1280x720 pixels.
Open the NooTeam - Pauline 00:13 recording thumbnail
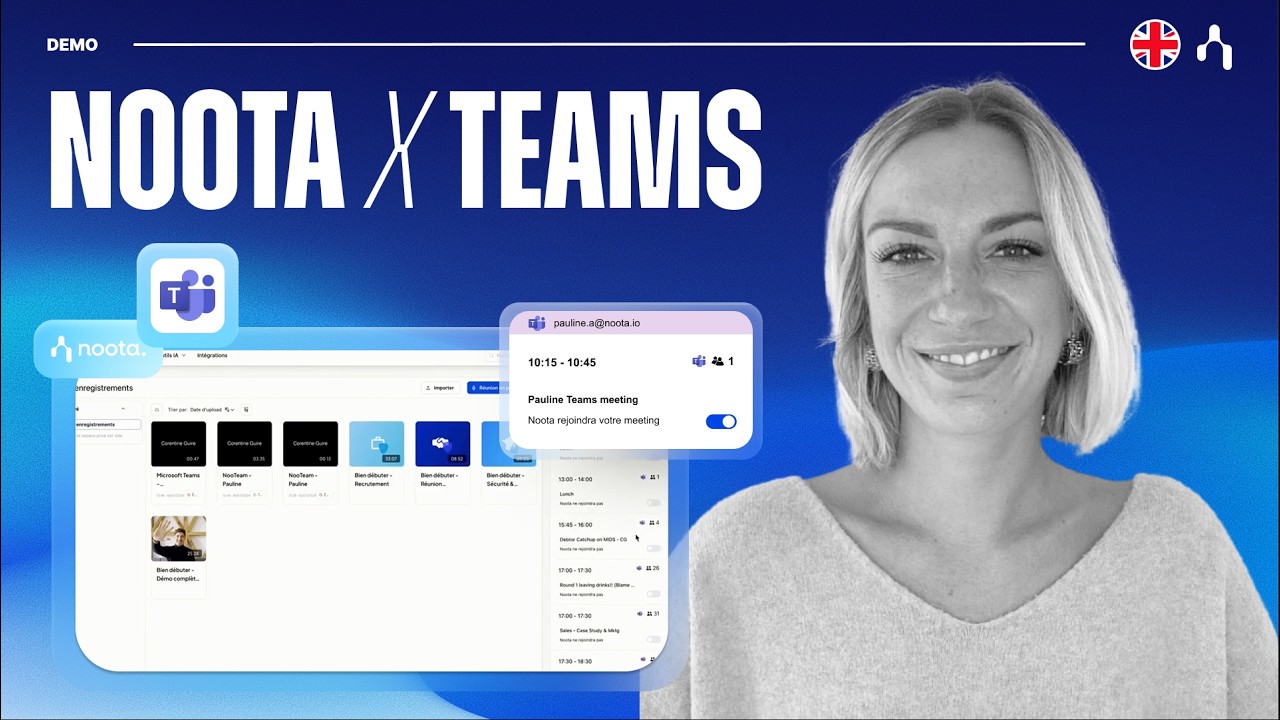pos(310,444)
